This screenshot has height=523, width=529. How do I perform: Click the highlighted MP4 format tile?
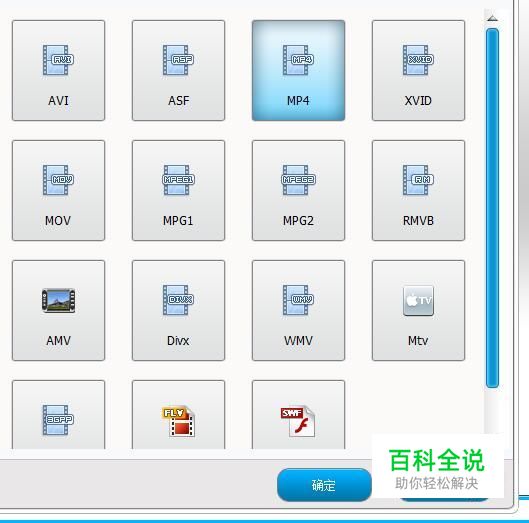coord(299,70)
